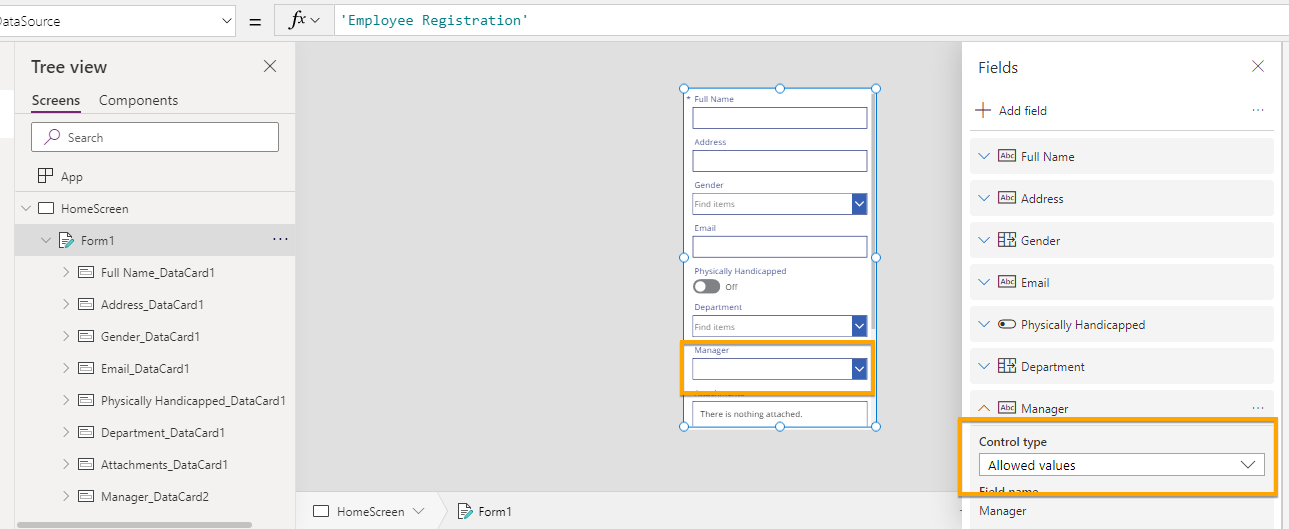Click the Full Name text input on form
Screen dimensions: 1289x529
(779, 118)
